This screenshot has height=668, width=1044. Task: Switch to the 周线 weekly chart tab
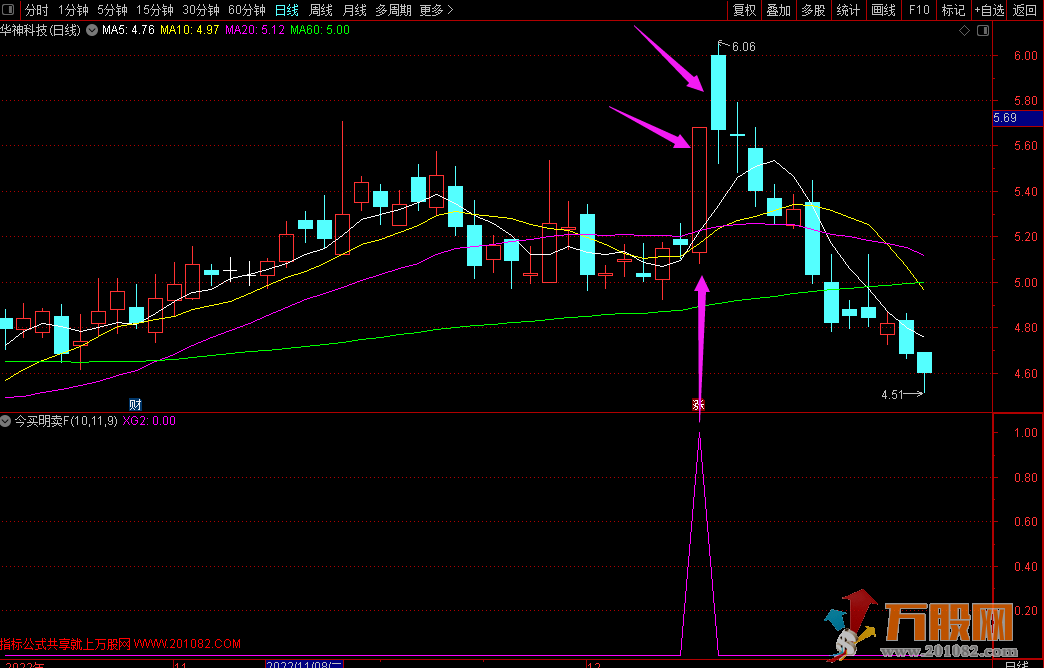point(321,10)
